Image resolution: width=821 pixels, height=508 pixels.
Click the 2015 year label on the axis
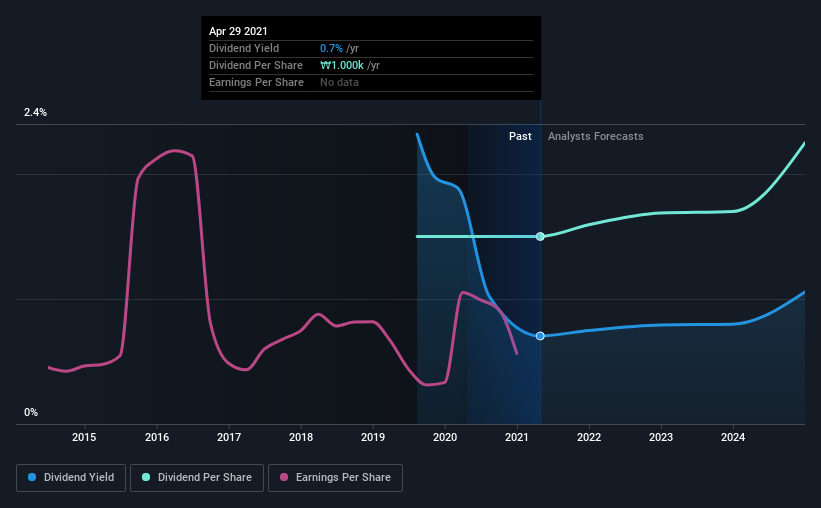pos(84,437)
